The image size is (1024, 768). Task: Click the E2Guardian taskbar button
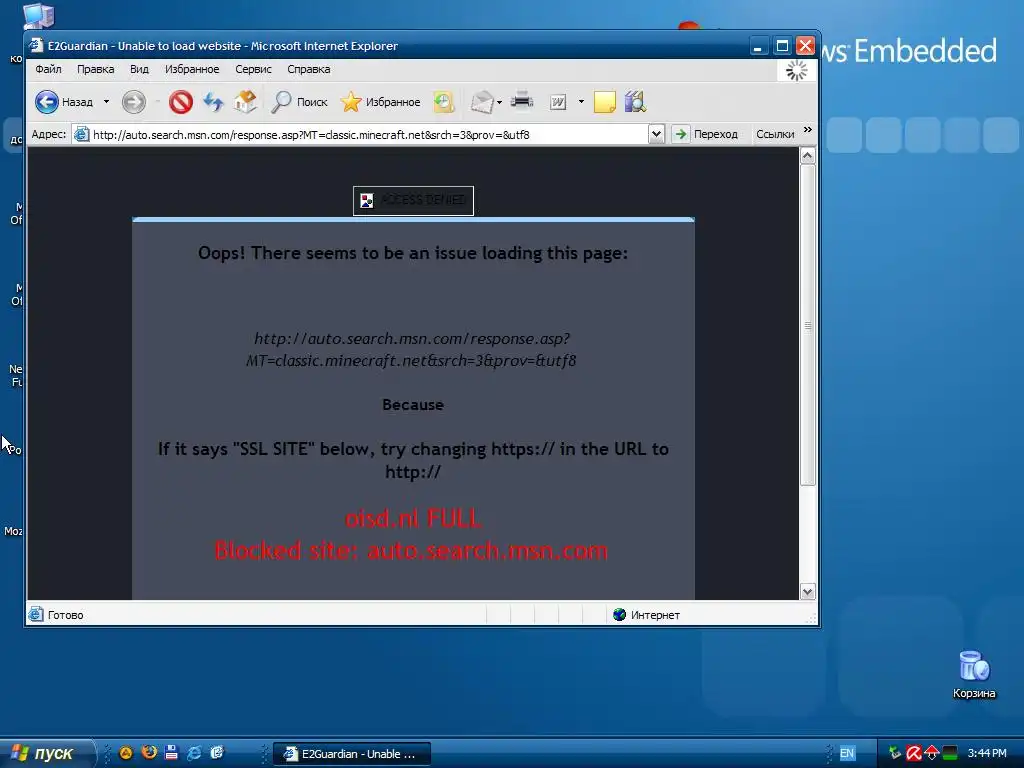click(351, 754)
